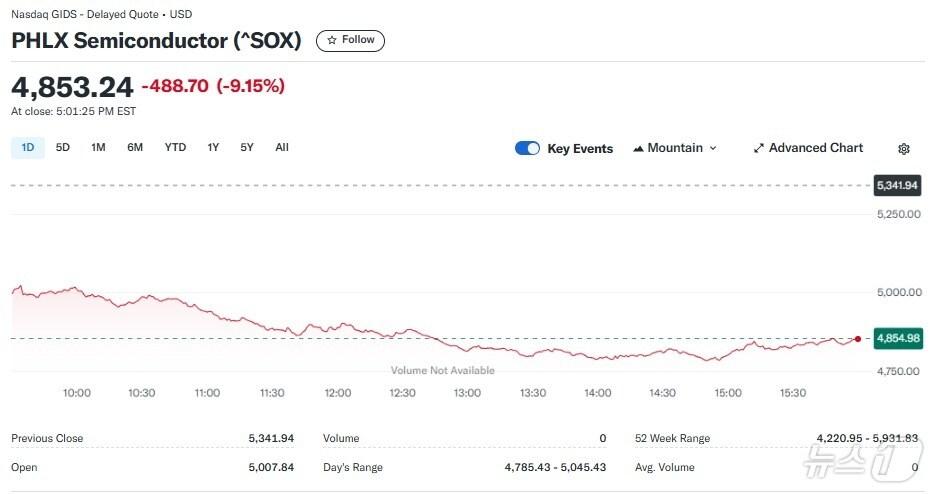Show All historical chart data
933x494 pixels.
[x=282, y=148]
